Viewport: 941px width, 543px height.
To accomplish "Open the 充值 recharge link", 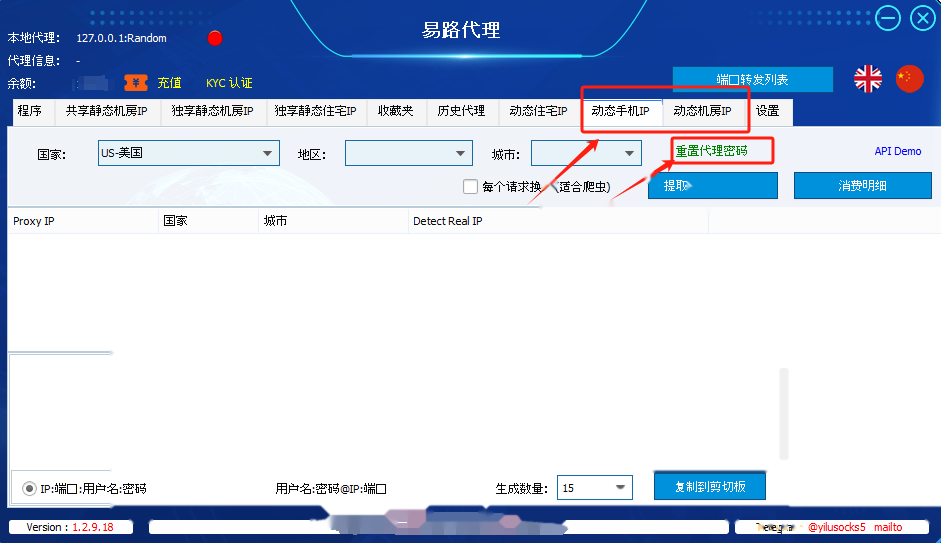I will (169, 83).
